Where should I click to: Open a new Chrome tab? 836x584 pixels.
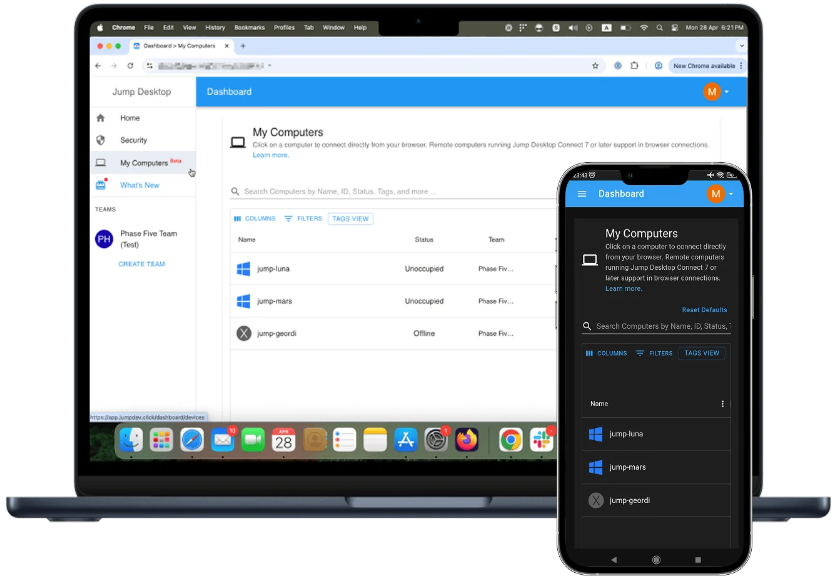[x=243, y=46]
